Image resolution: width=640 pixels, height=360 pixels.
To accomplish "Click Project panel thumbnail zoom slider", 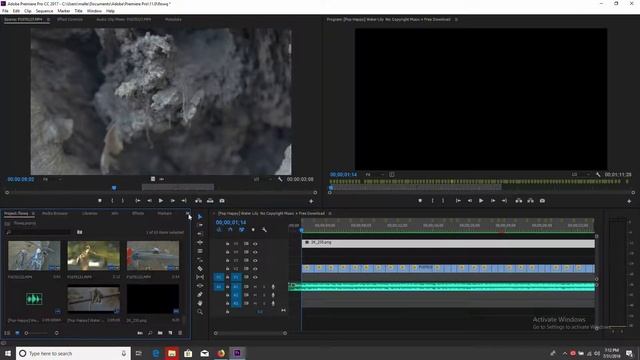I will [41, 333].
